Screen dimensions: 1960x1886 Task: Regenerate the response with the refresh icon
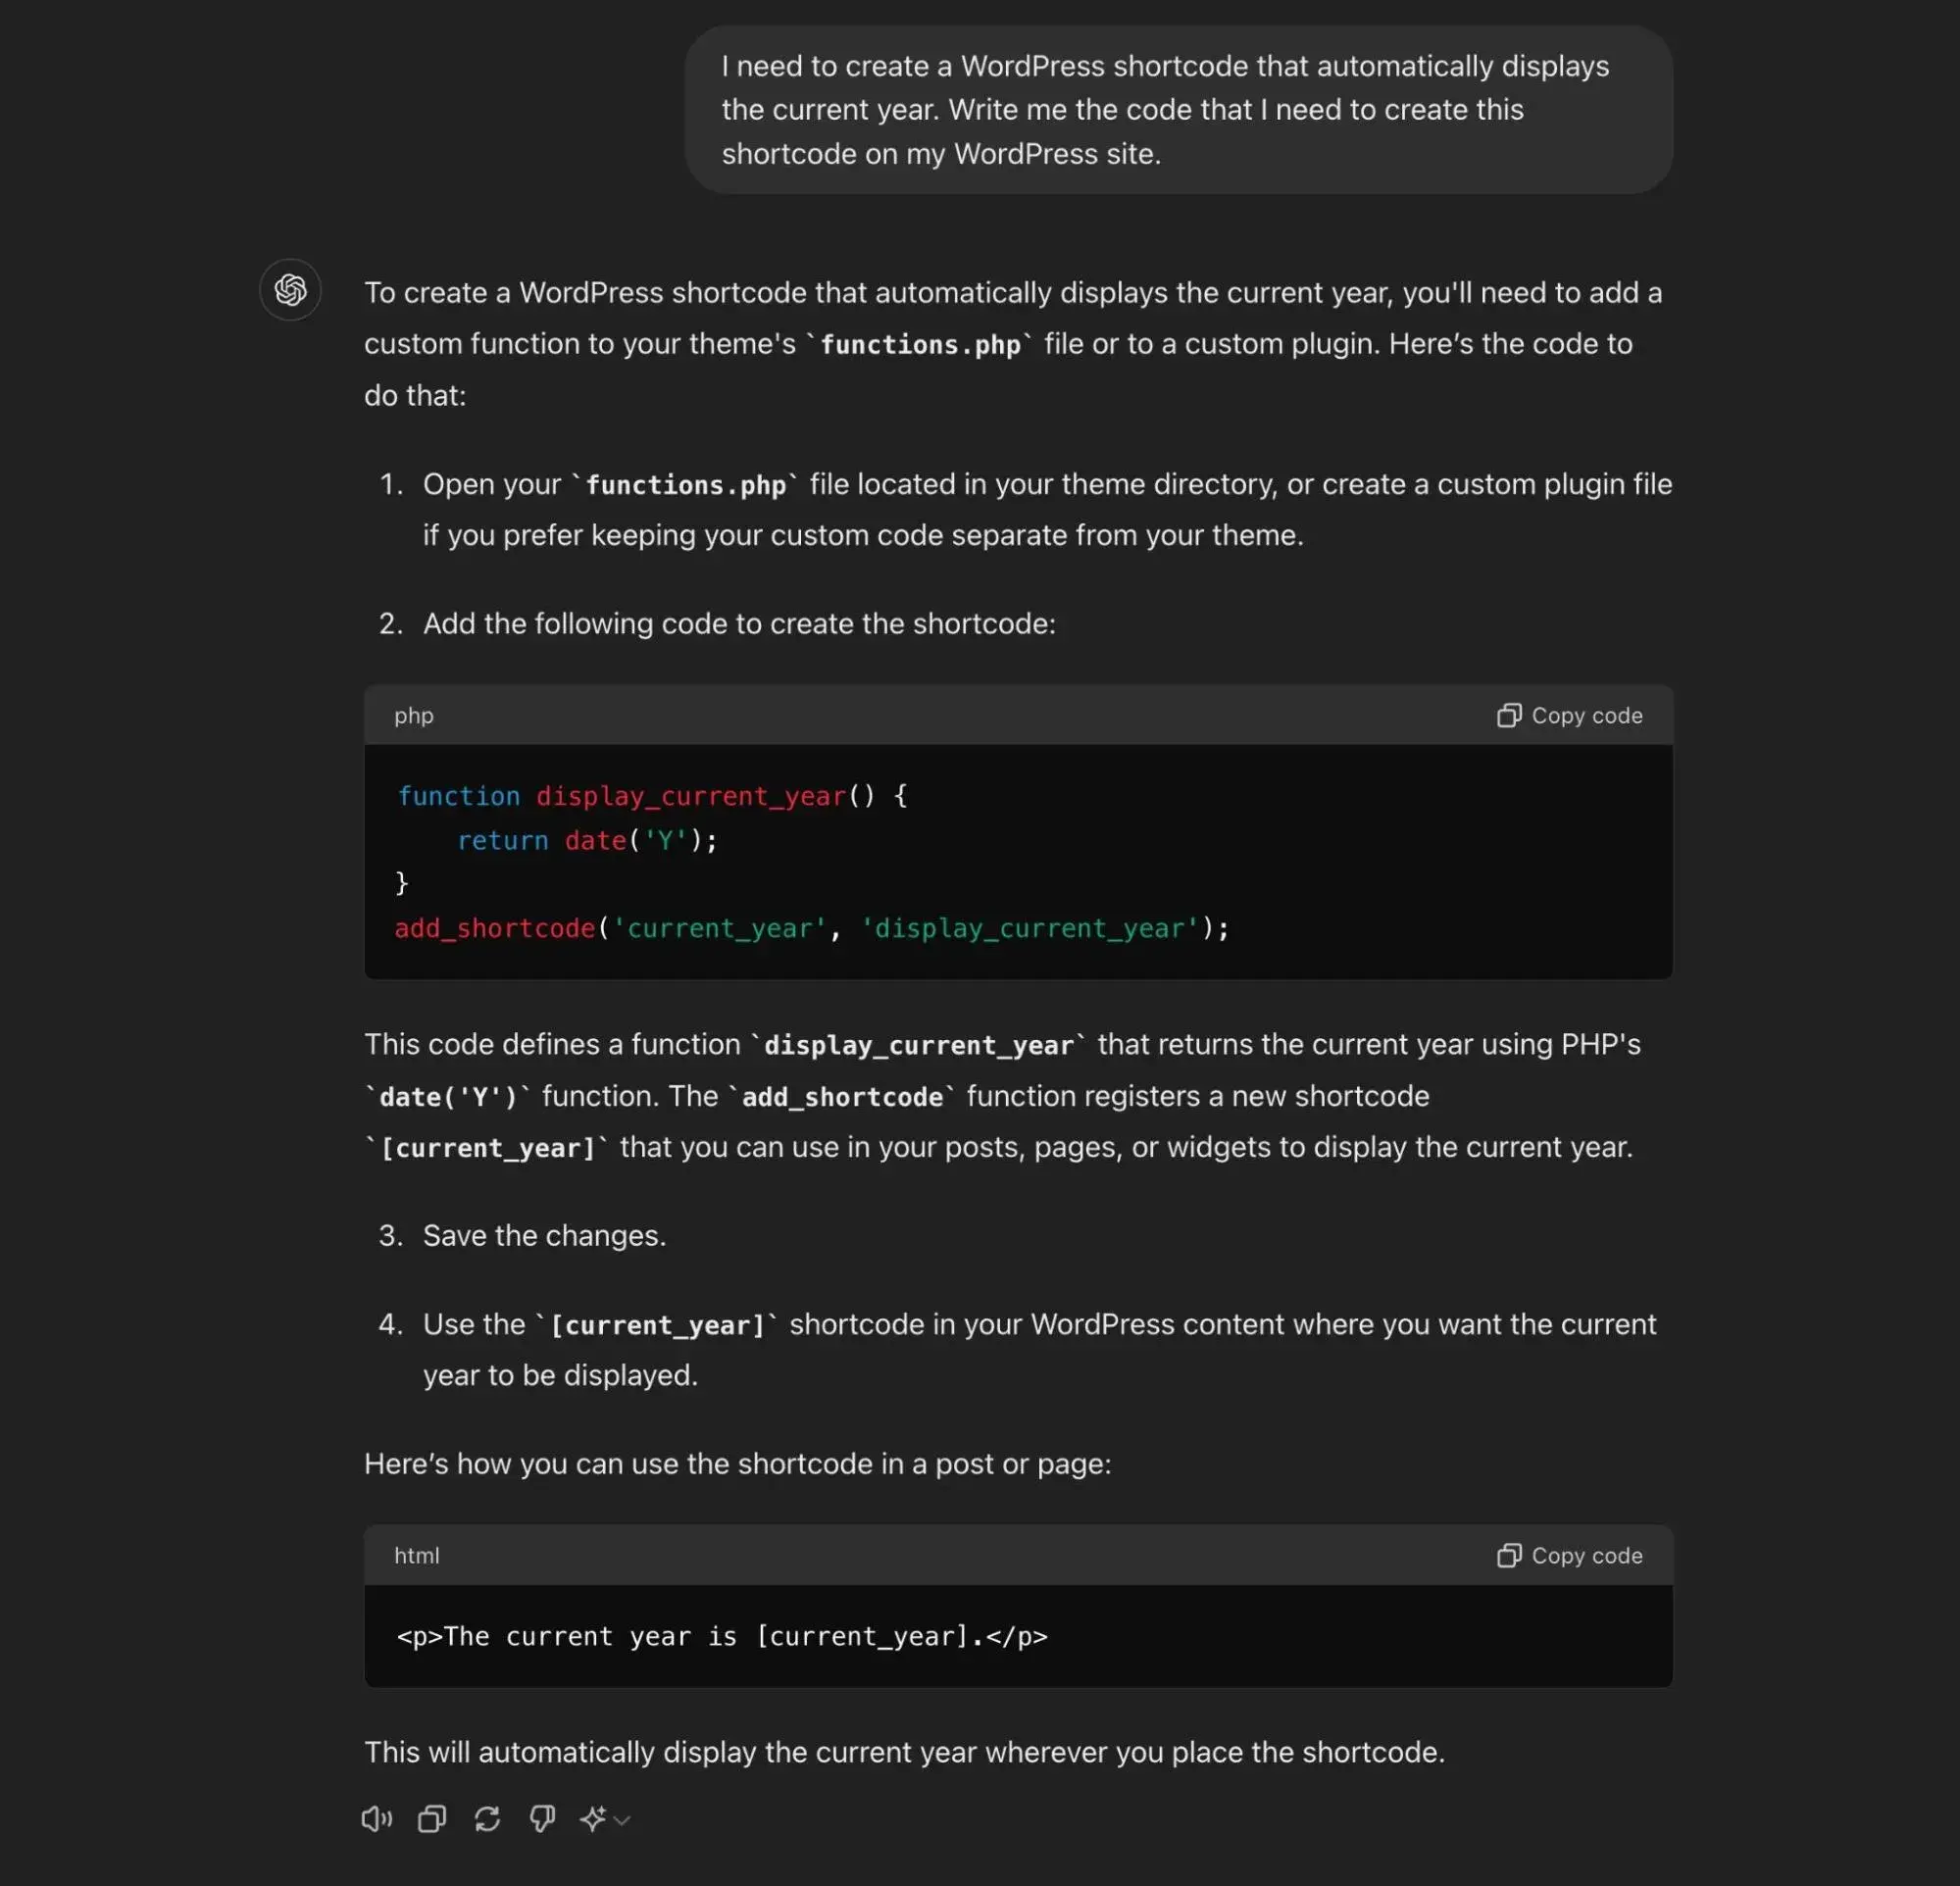tap(487, 1819)
